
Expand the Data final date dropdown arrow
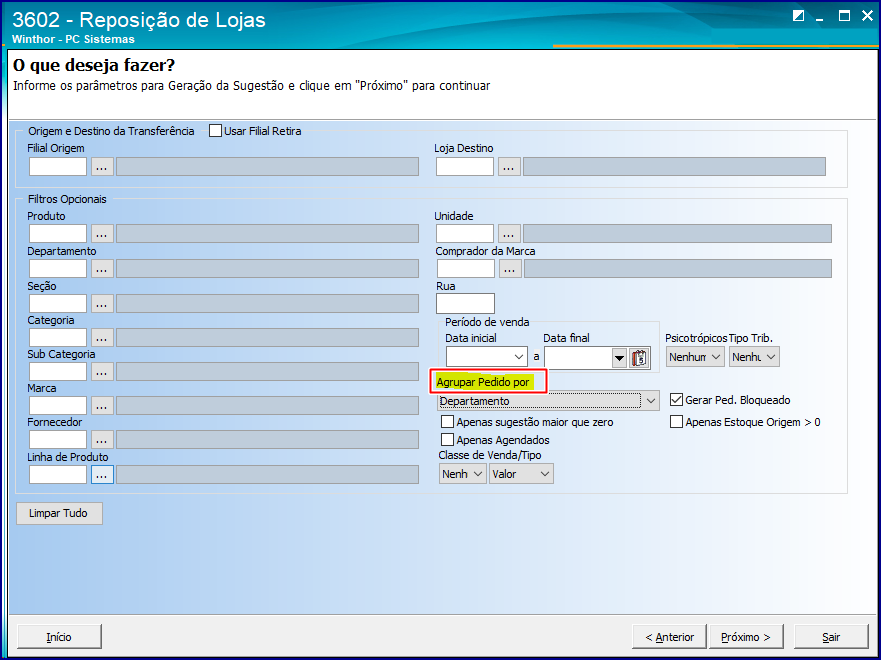coord(619,357)
